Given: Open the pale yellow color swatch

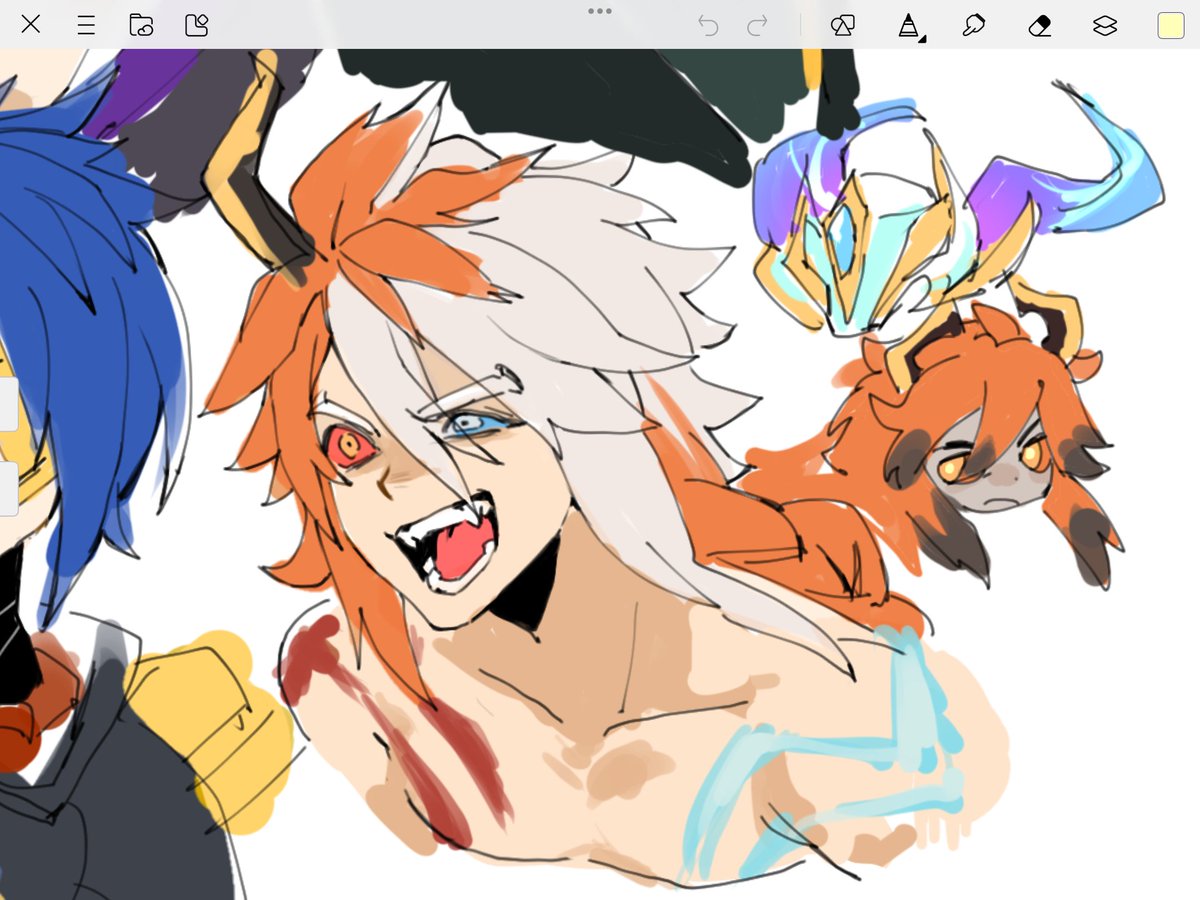Looking at the screenshot, I should [x=1171, y=26].
